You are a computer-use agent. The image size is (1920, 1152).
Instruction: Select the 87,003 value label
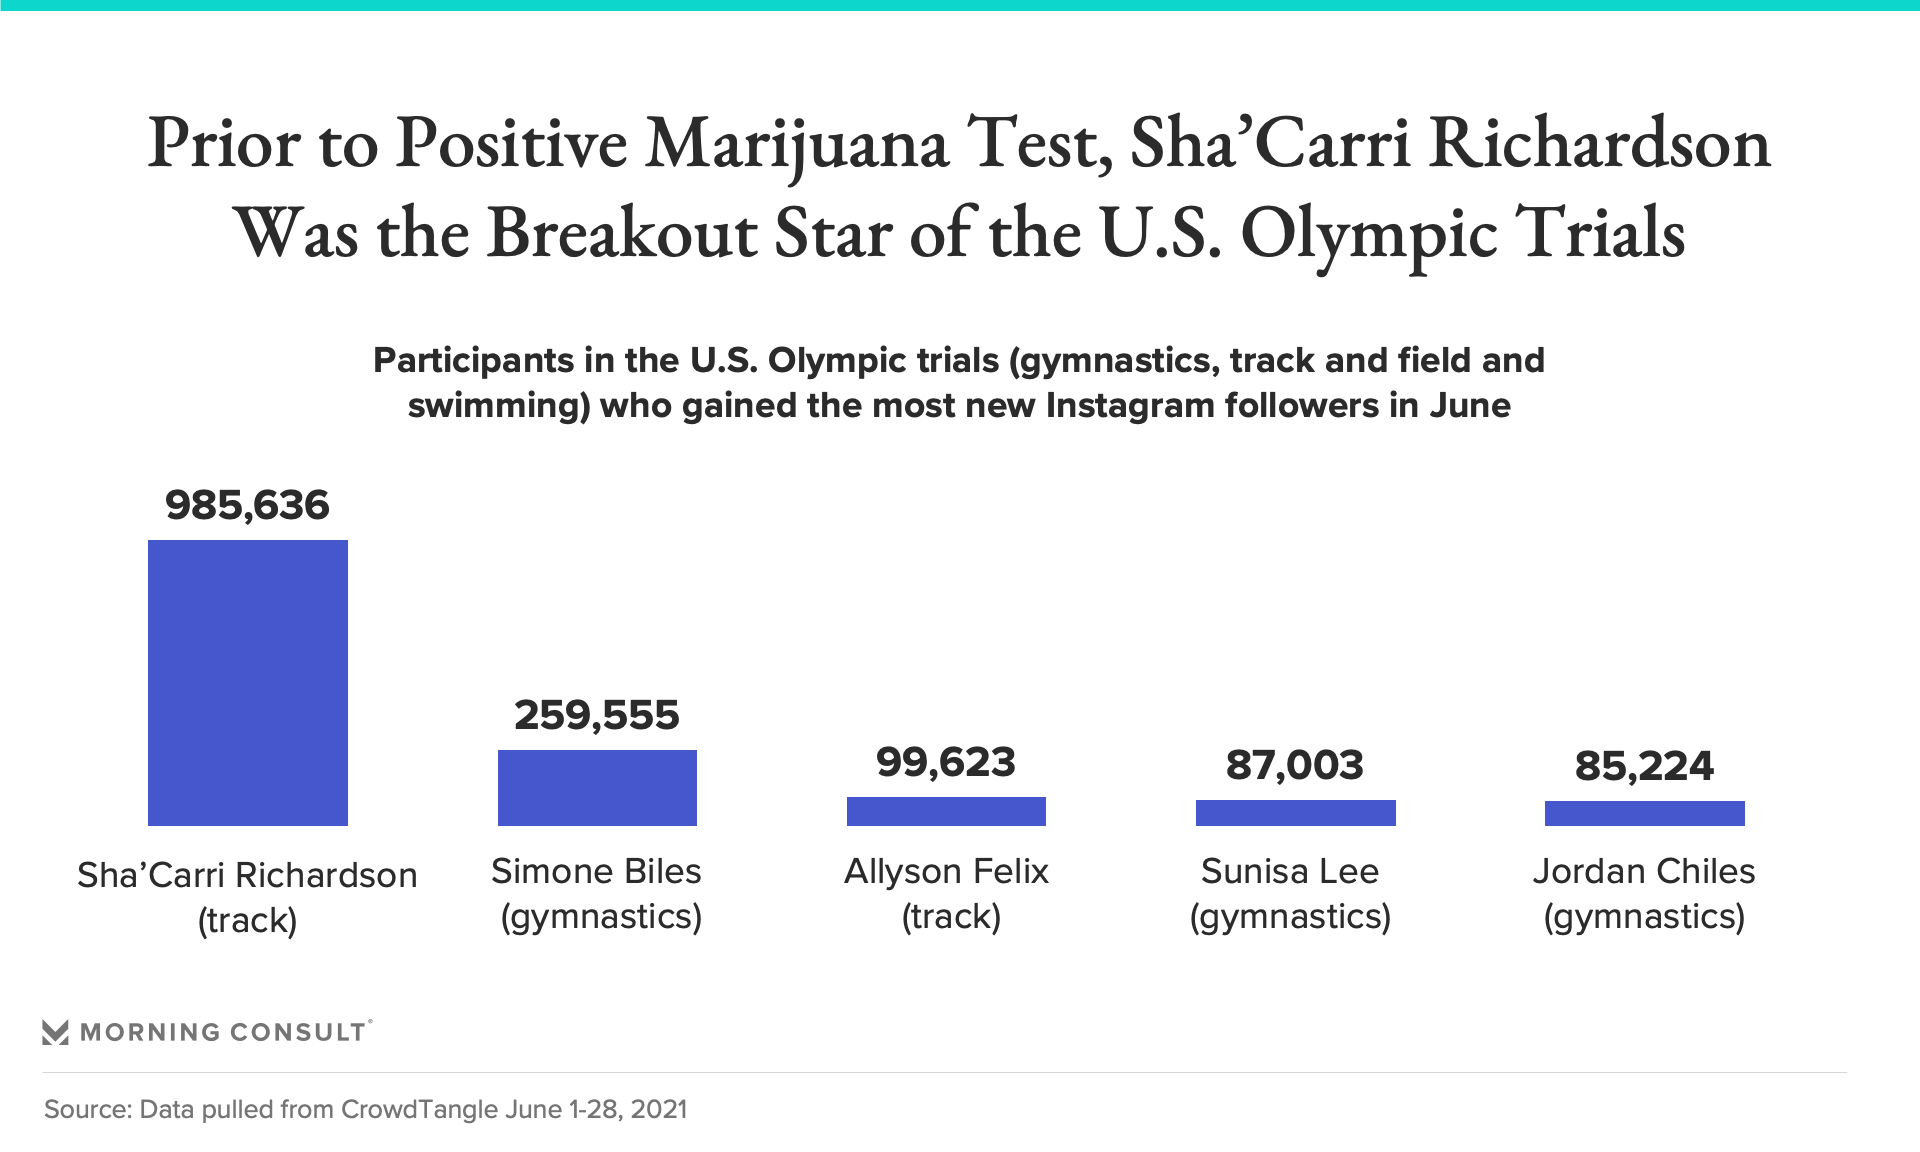(x=1295, y=765)
